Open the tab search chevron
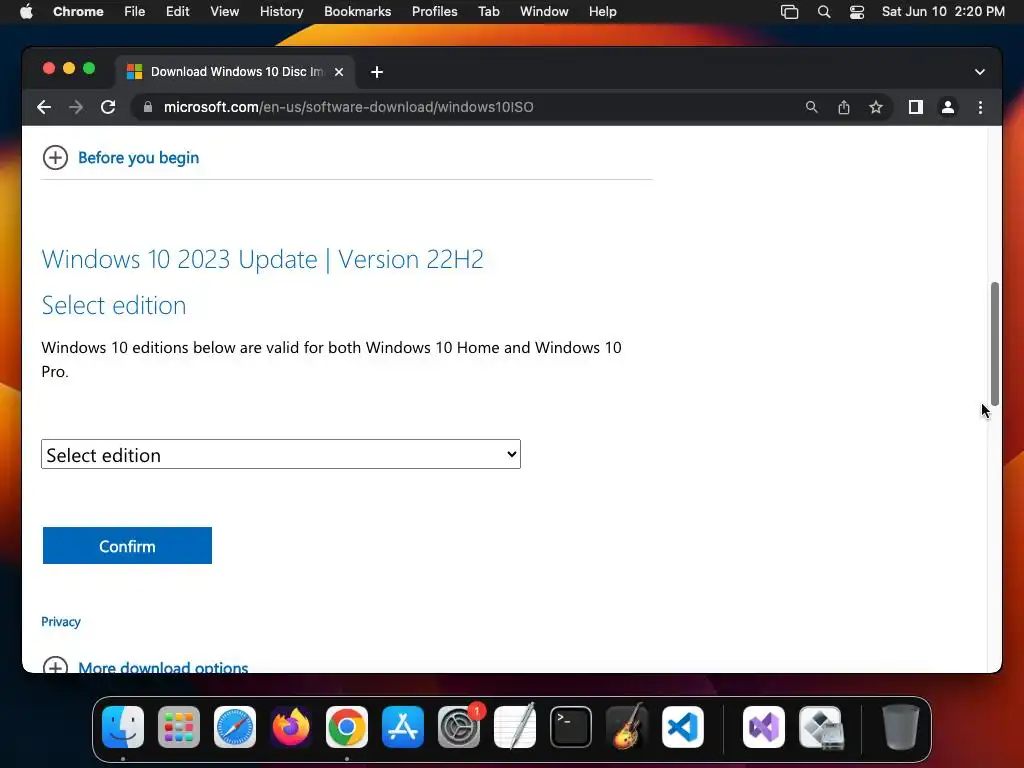This screenshot has height=768, width=1024. [x=980, y=72]
